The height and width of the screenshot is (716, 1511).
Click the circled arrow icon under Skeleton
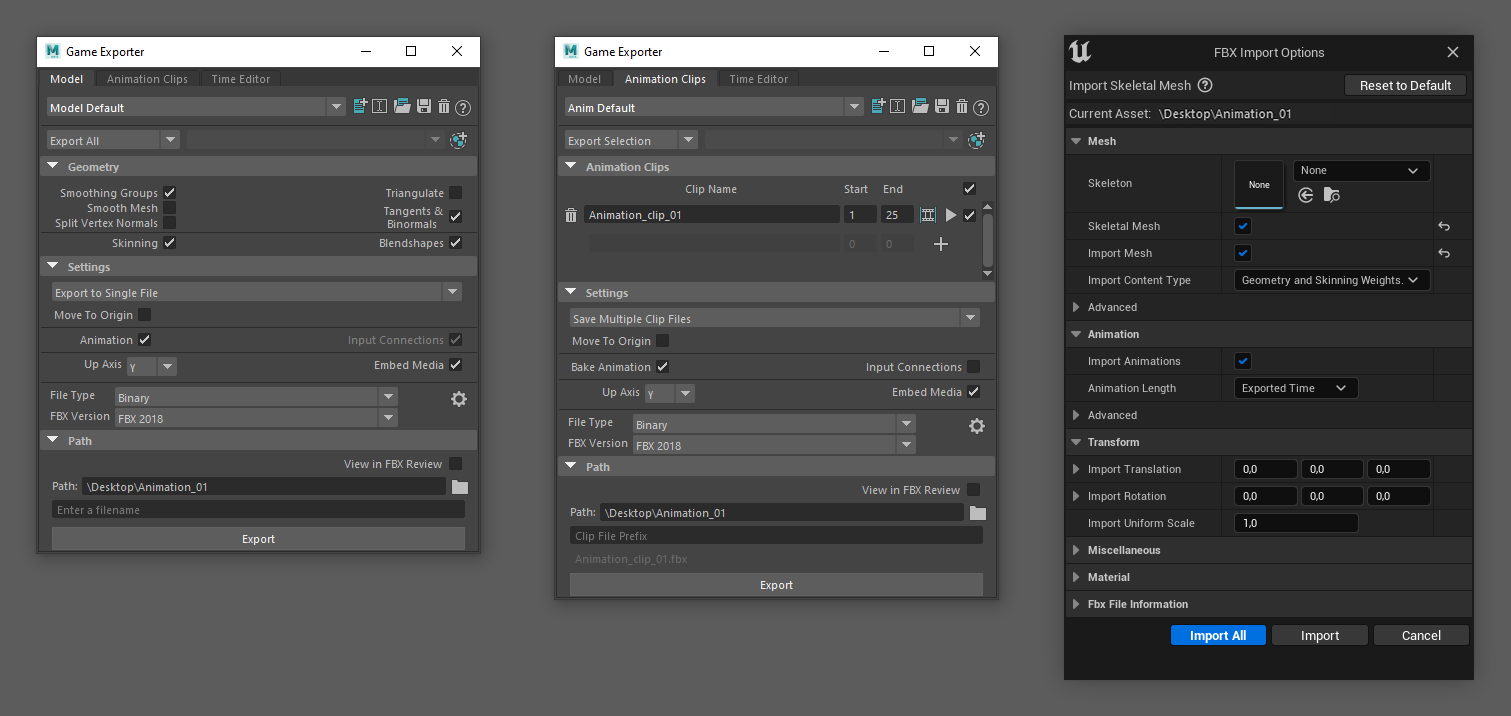[1306, 196]
